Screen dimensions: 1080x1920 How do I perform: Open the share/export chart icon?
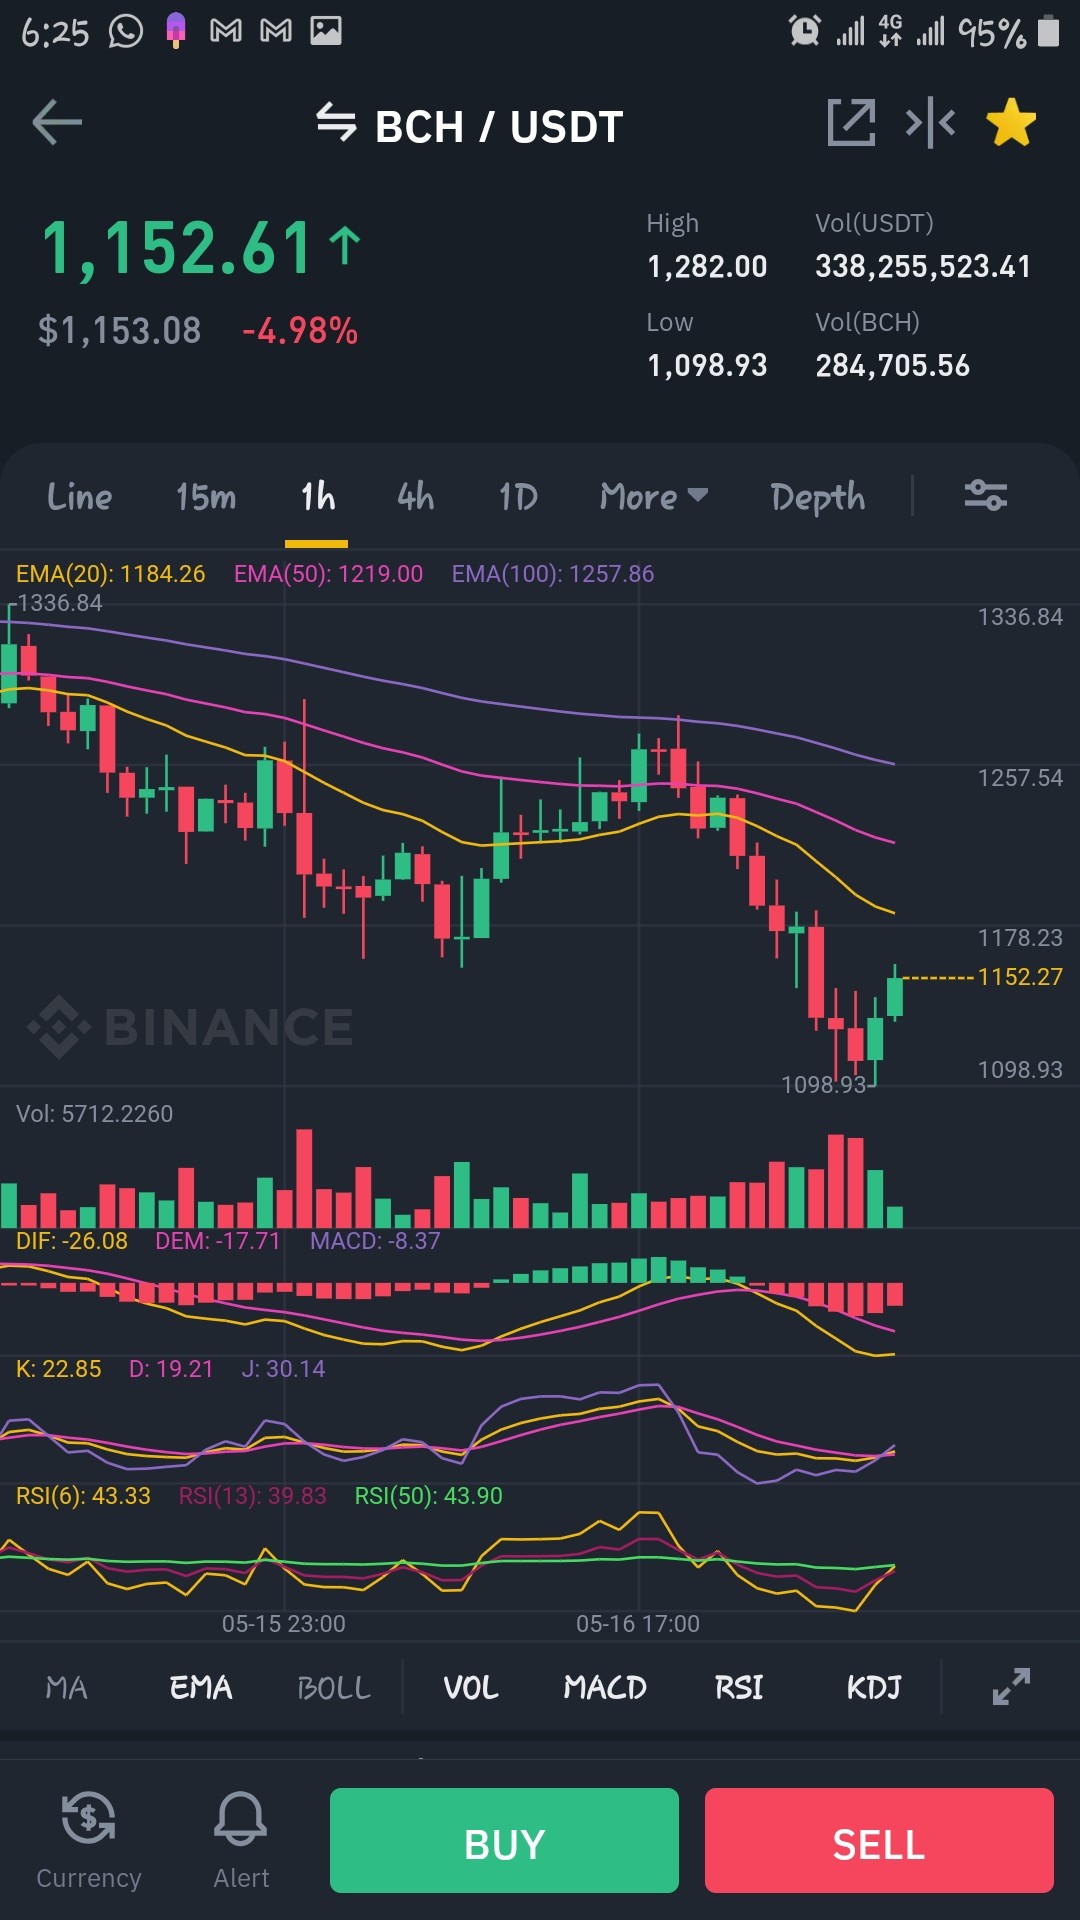[x=851, y=123]
